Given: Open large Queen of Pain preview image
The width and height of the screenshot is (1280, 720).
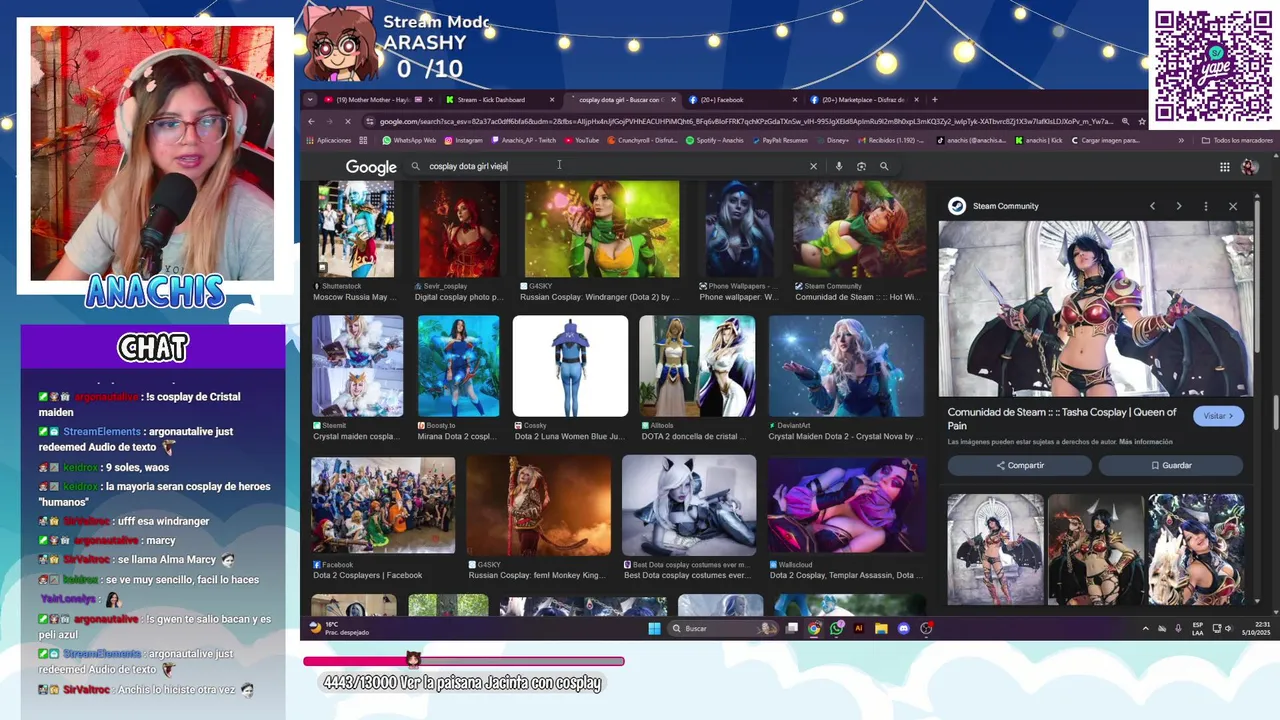Looking at the screenshot, I should click(1095, 309).
